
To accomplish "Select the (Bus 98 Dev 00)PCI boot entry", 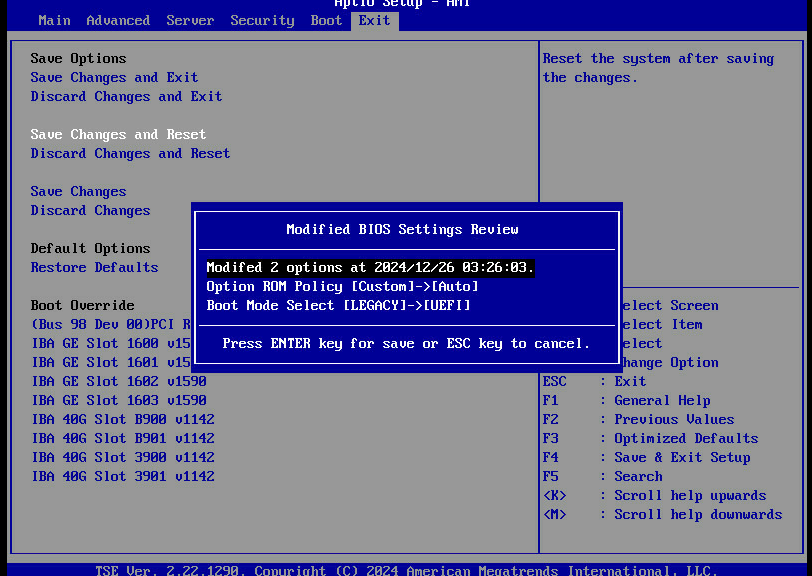I will point(111,324).
